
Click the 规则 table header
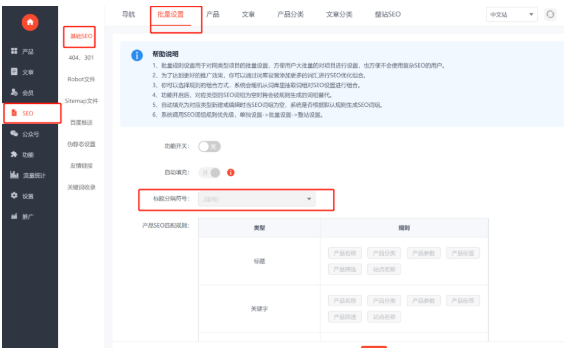(404, 228)
